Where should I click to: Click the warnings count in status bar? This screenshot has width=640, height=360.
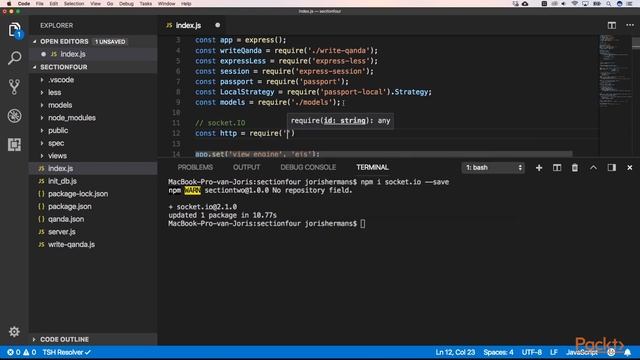tap(29, 352)
